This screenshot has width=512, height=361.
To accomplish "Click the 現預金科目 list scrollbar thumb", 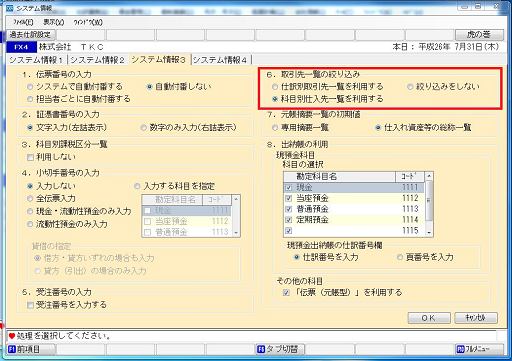I will pyautogui.click(x=429, y=200).
